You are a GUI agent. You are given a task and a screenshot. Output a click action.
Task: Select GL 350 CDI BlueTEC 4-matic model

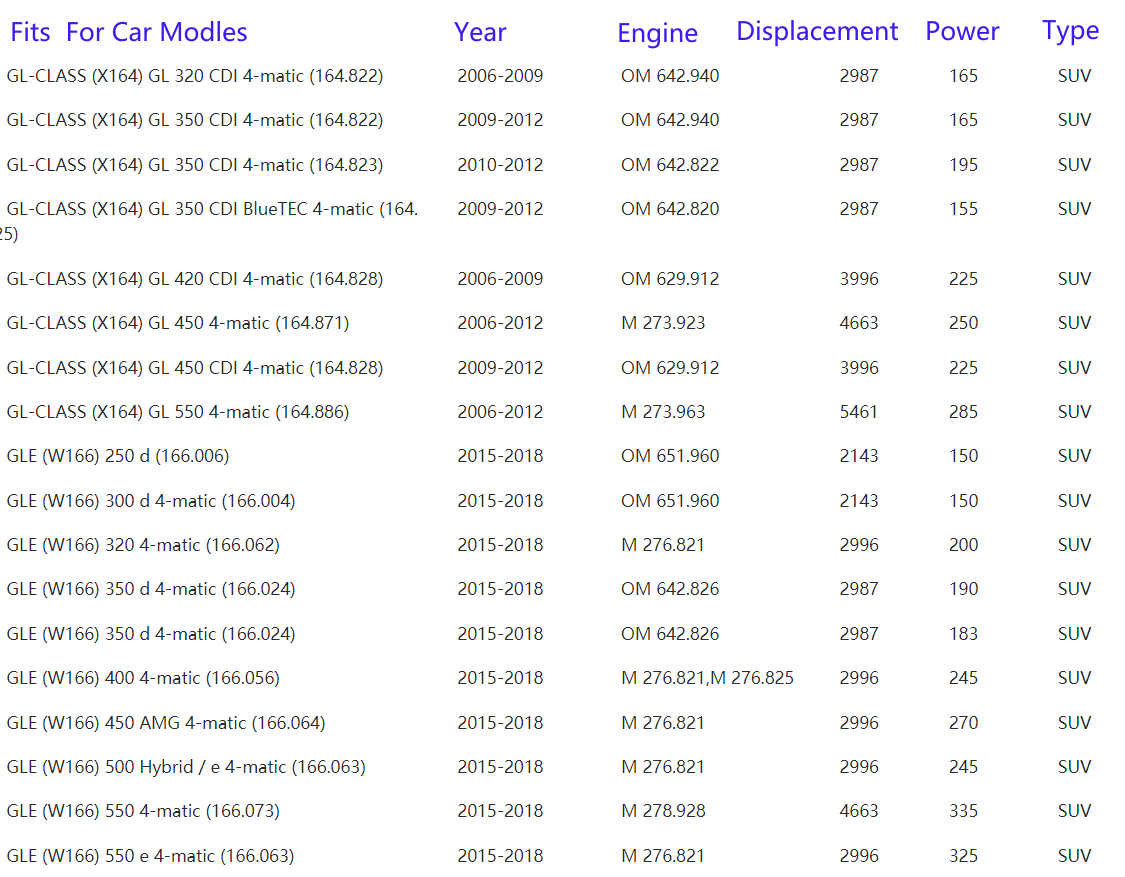tap(212, 209)
